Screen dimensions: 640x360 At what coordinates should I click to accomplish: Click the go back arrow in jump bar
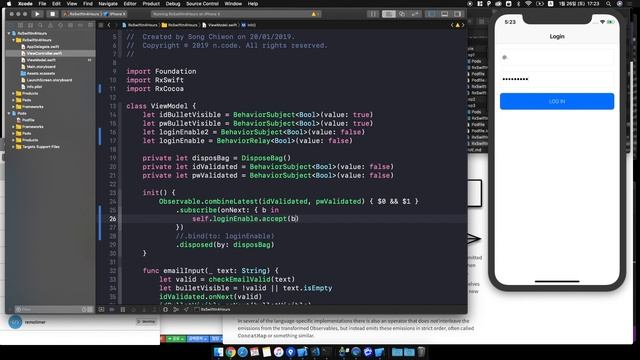pos(109,25)
